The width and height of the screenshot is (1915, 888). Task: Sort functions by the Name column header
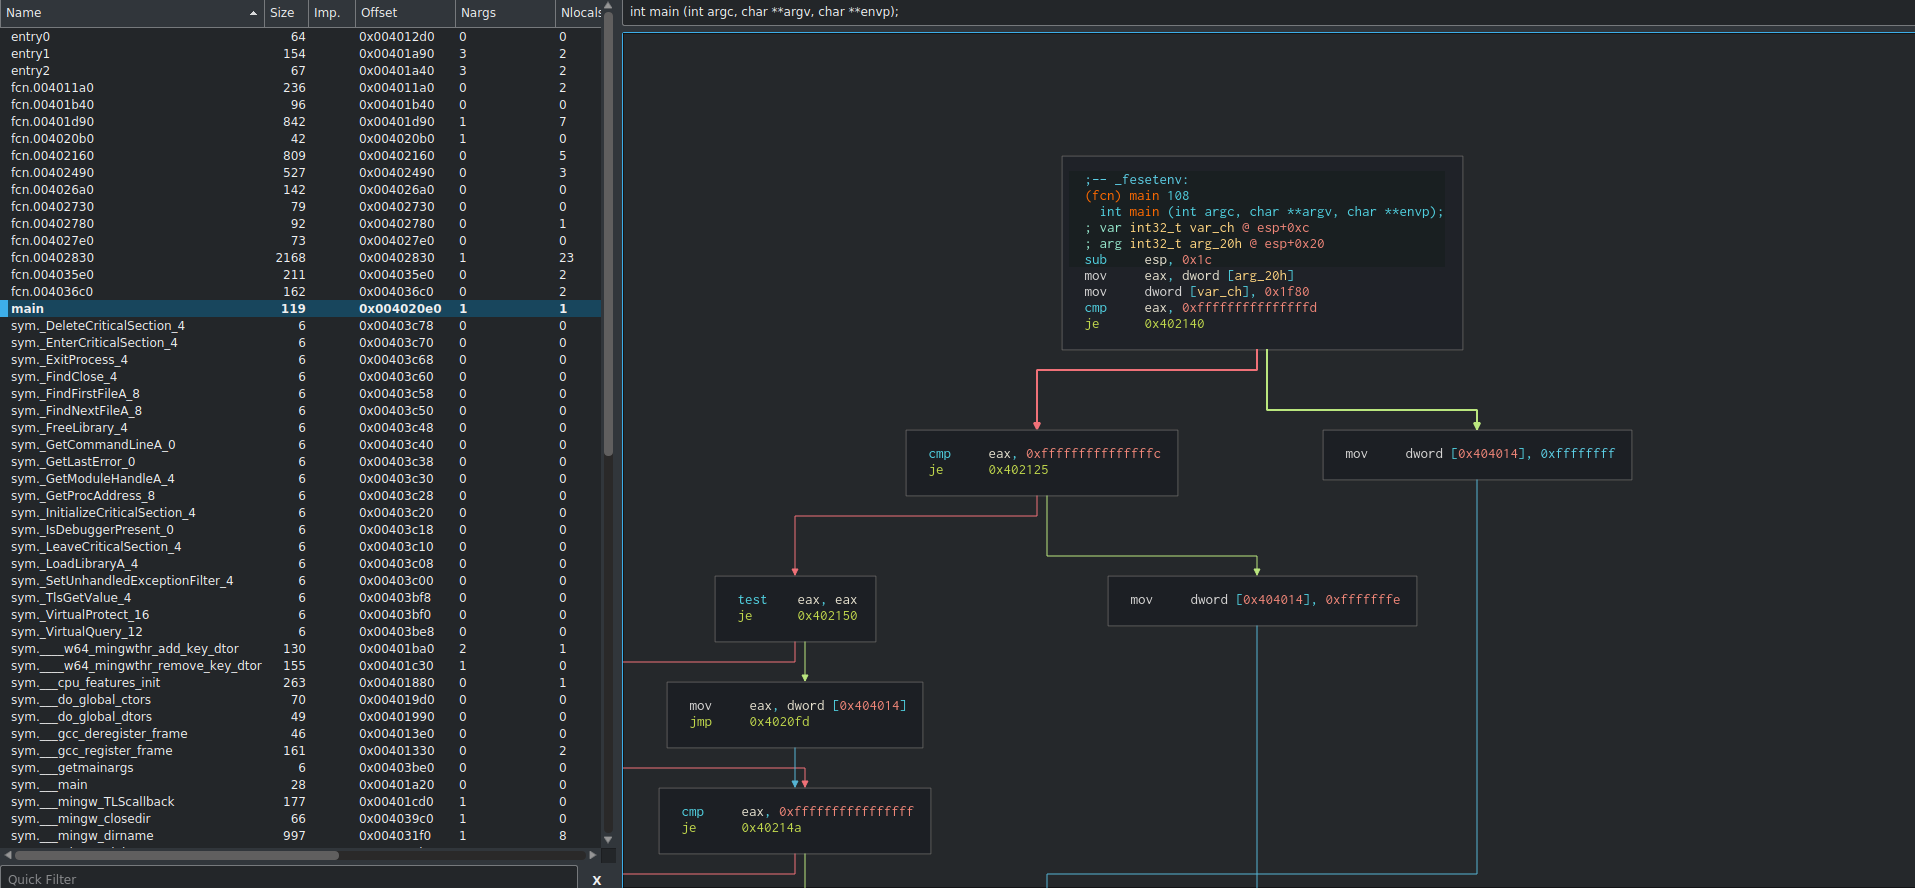(x=132, y=13)
